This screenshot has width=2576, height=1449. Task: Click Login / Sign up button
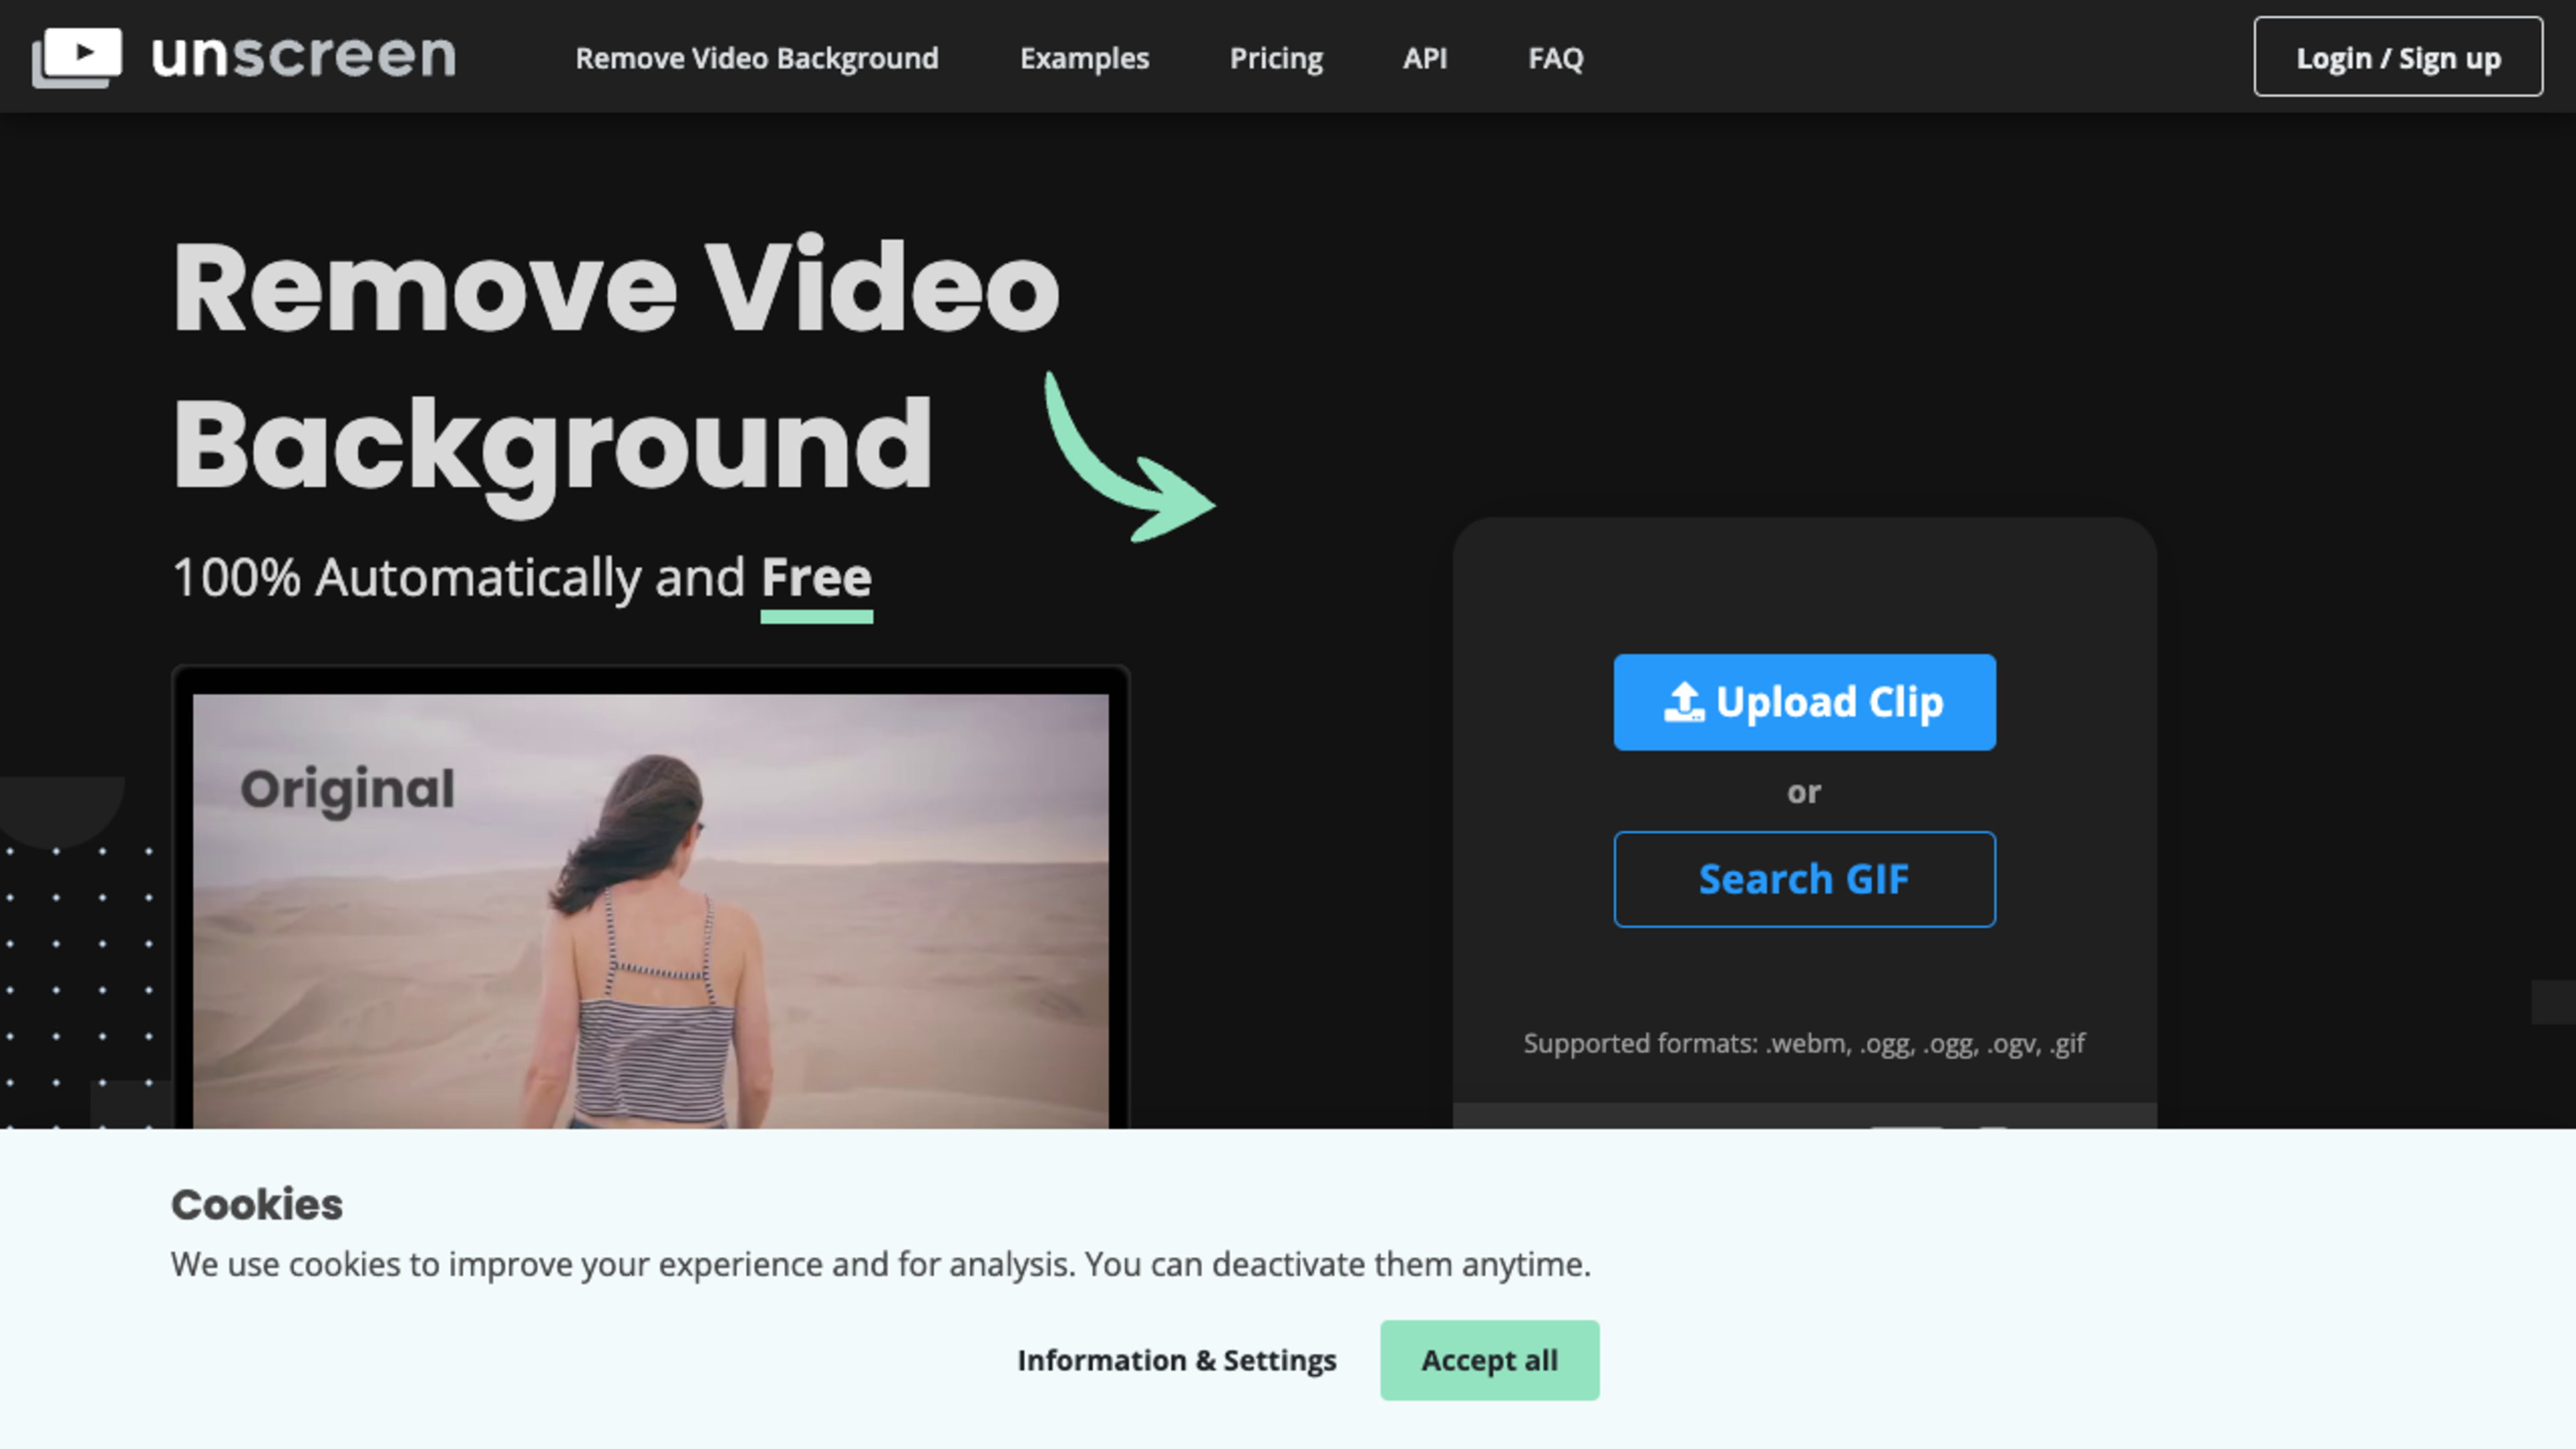pyautogui.click(x=2397, y=57)
